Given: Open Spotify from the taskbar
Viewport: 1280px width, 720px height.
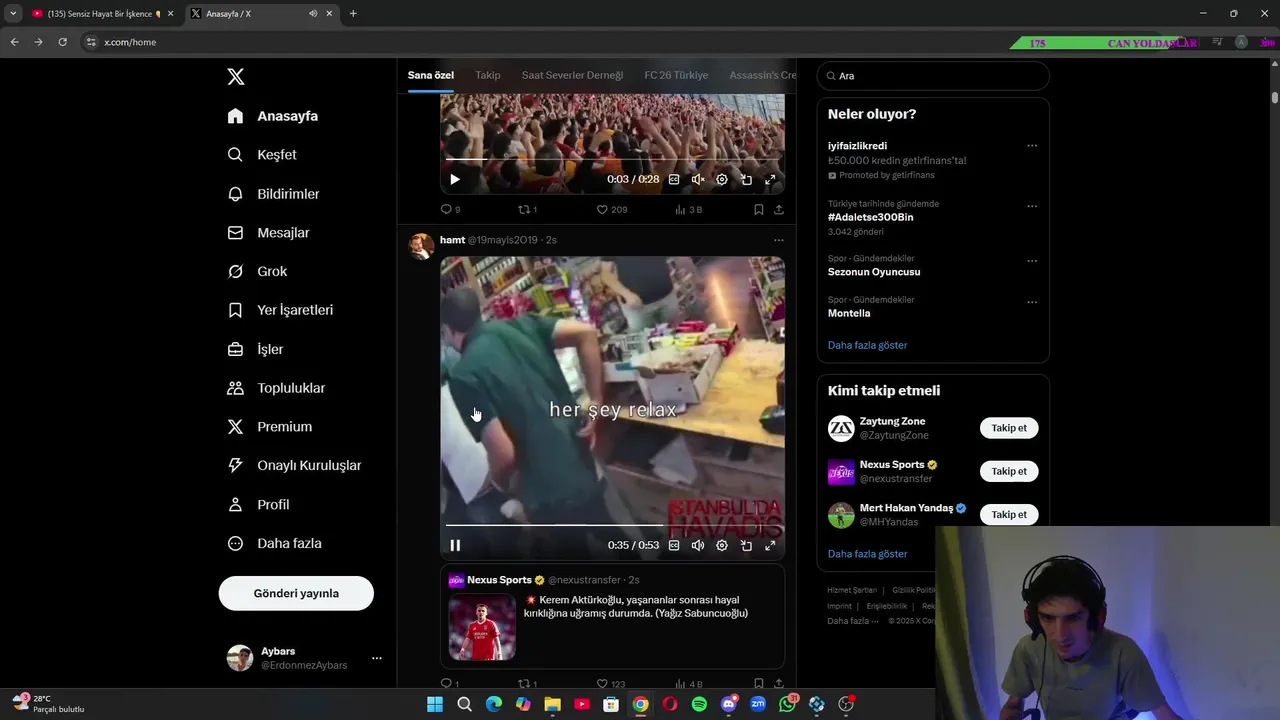Looking at the screenshot, I should pos(699,704).
